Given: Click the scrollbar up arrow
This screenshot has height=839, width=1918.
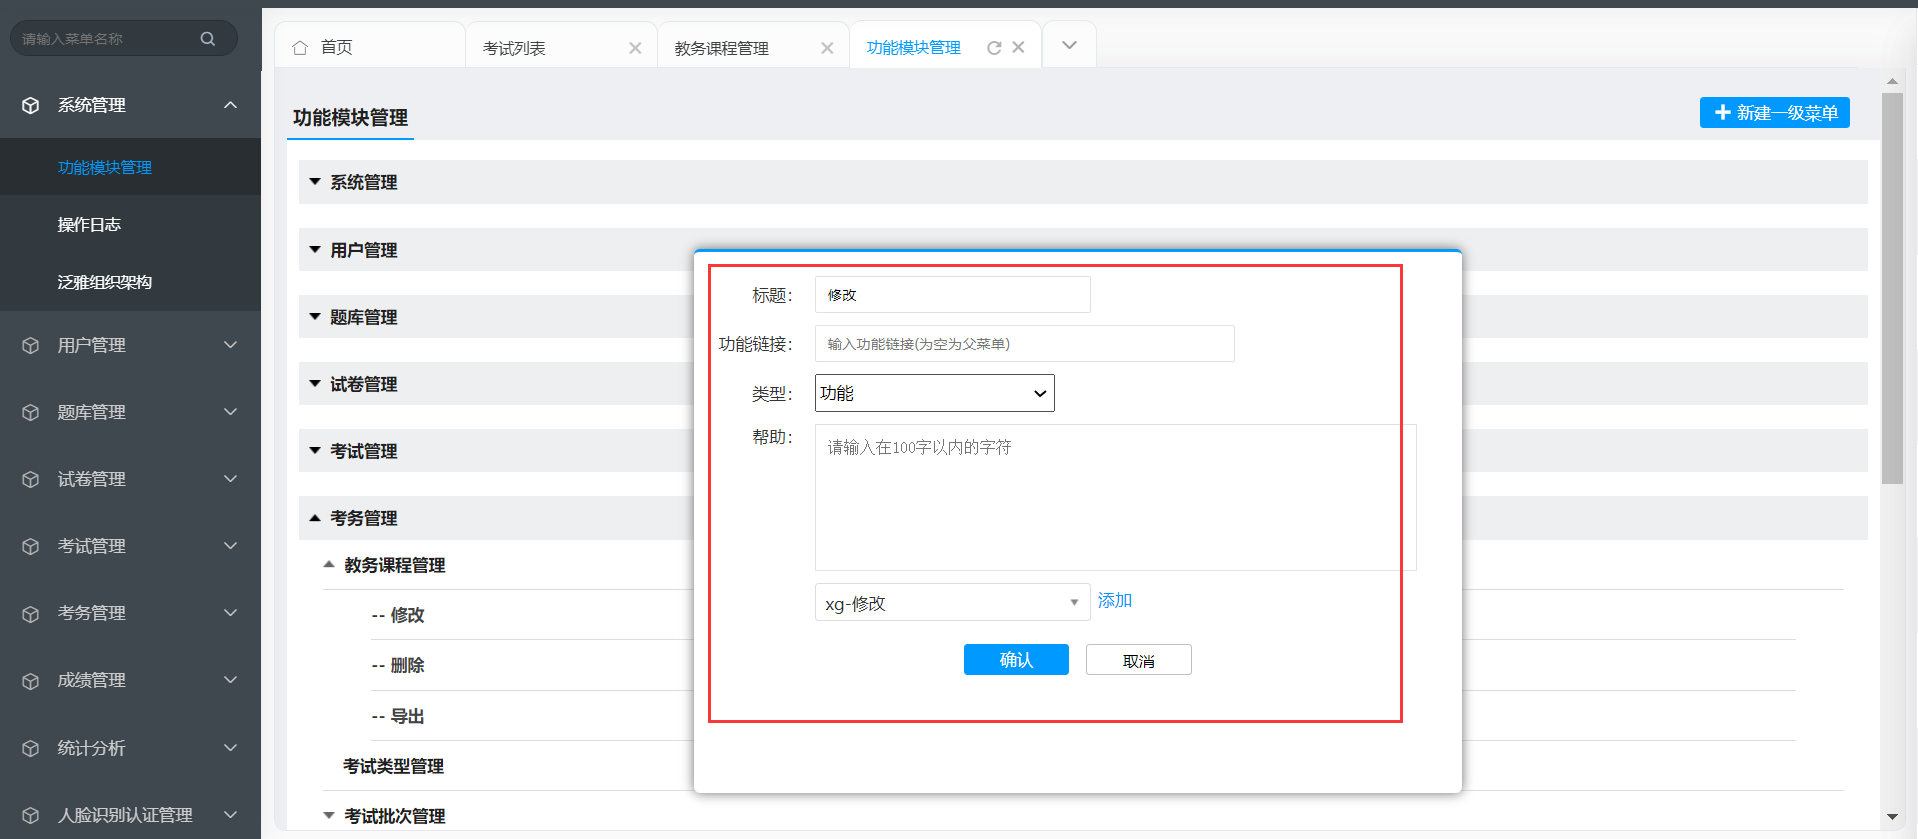Looking at the screenshot, I should click(x=1892, y=81).
